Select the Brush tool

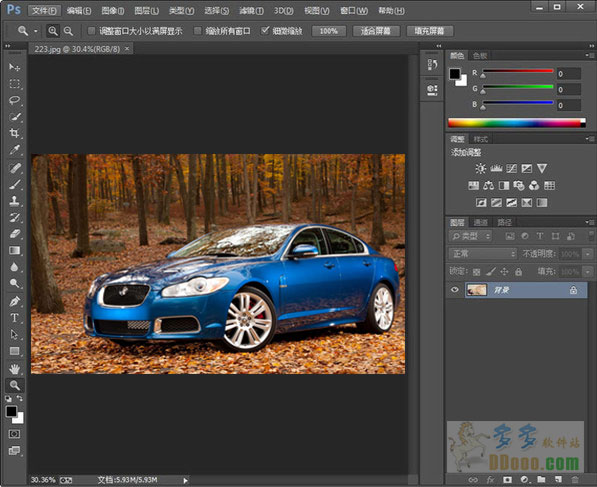pyautogui.click(x=14, y=184)
